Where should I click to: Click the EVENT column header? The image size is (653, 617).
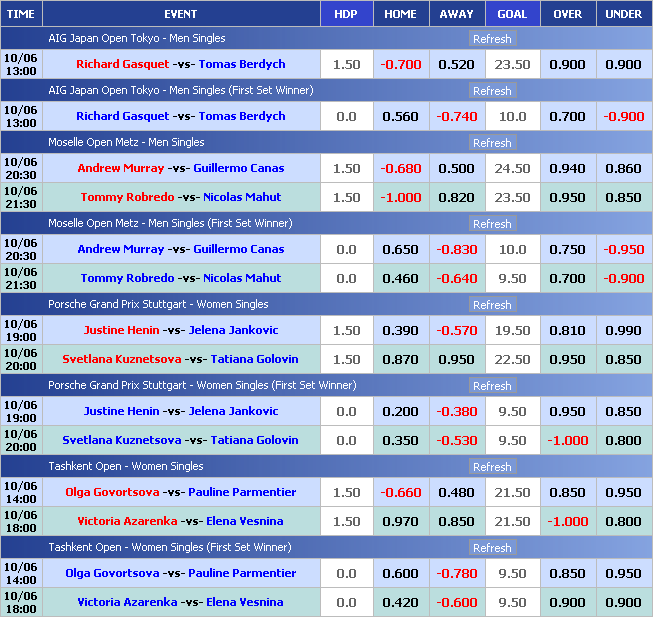[180, 14]
